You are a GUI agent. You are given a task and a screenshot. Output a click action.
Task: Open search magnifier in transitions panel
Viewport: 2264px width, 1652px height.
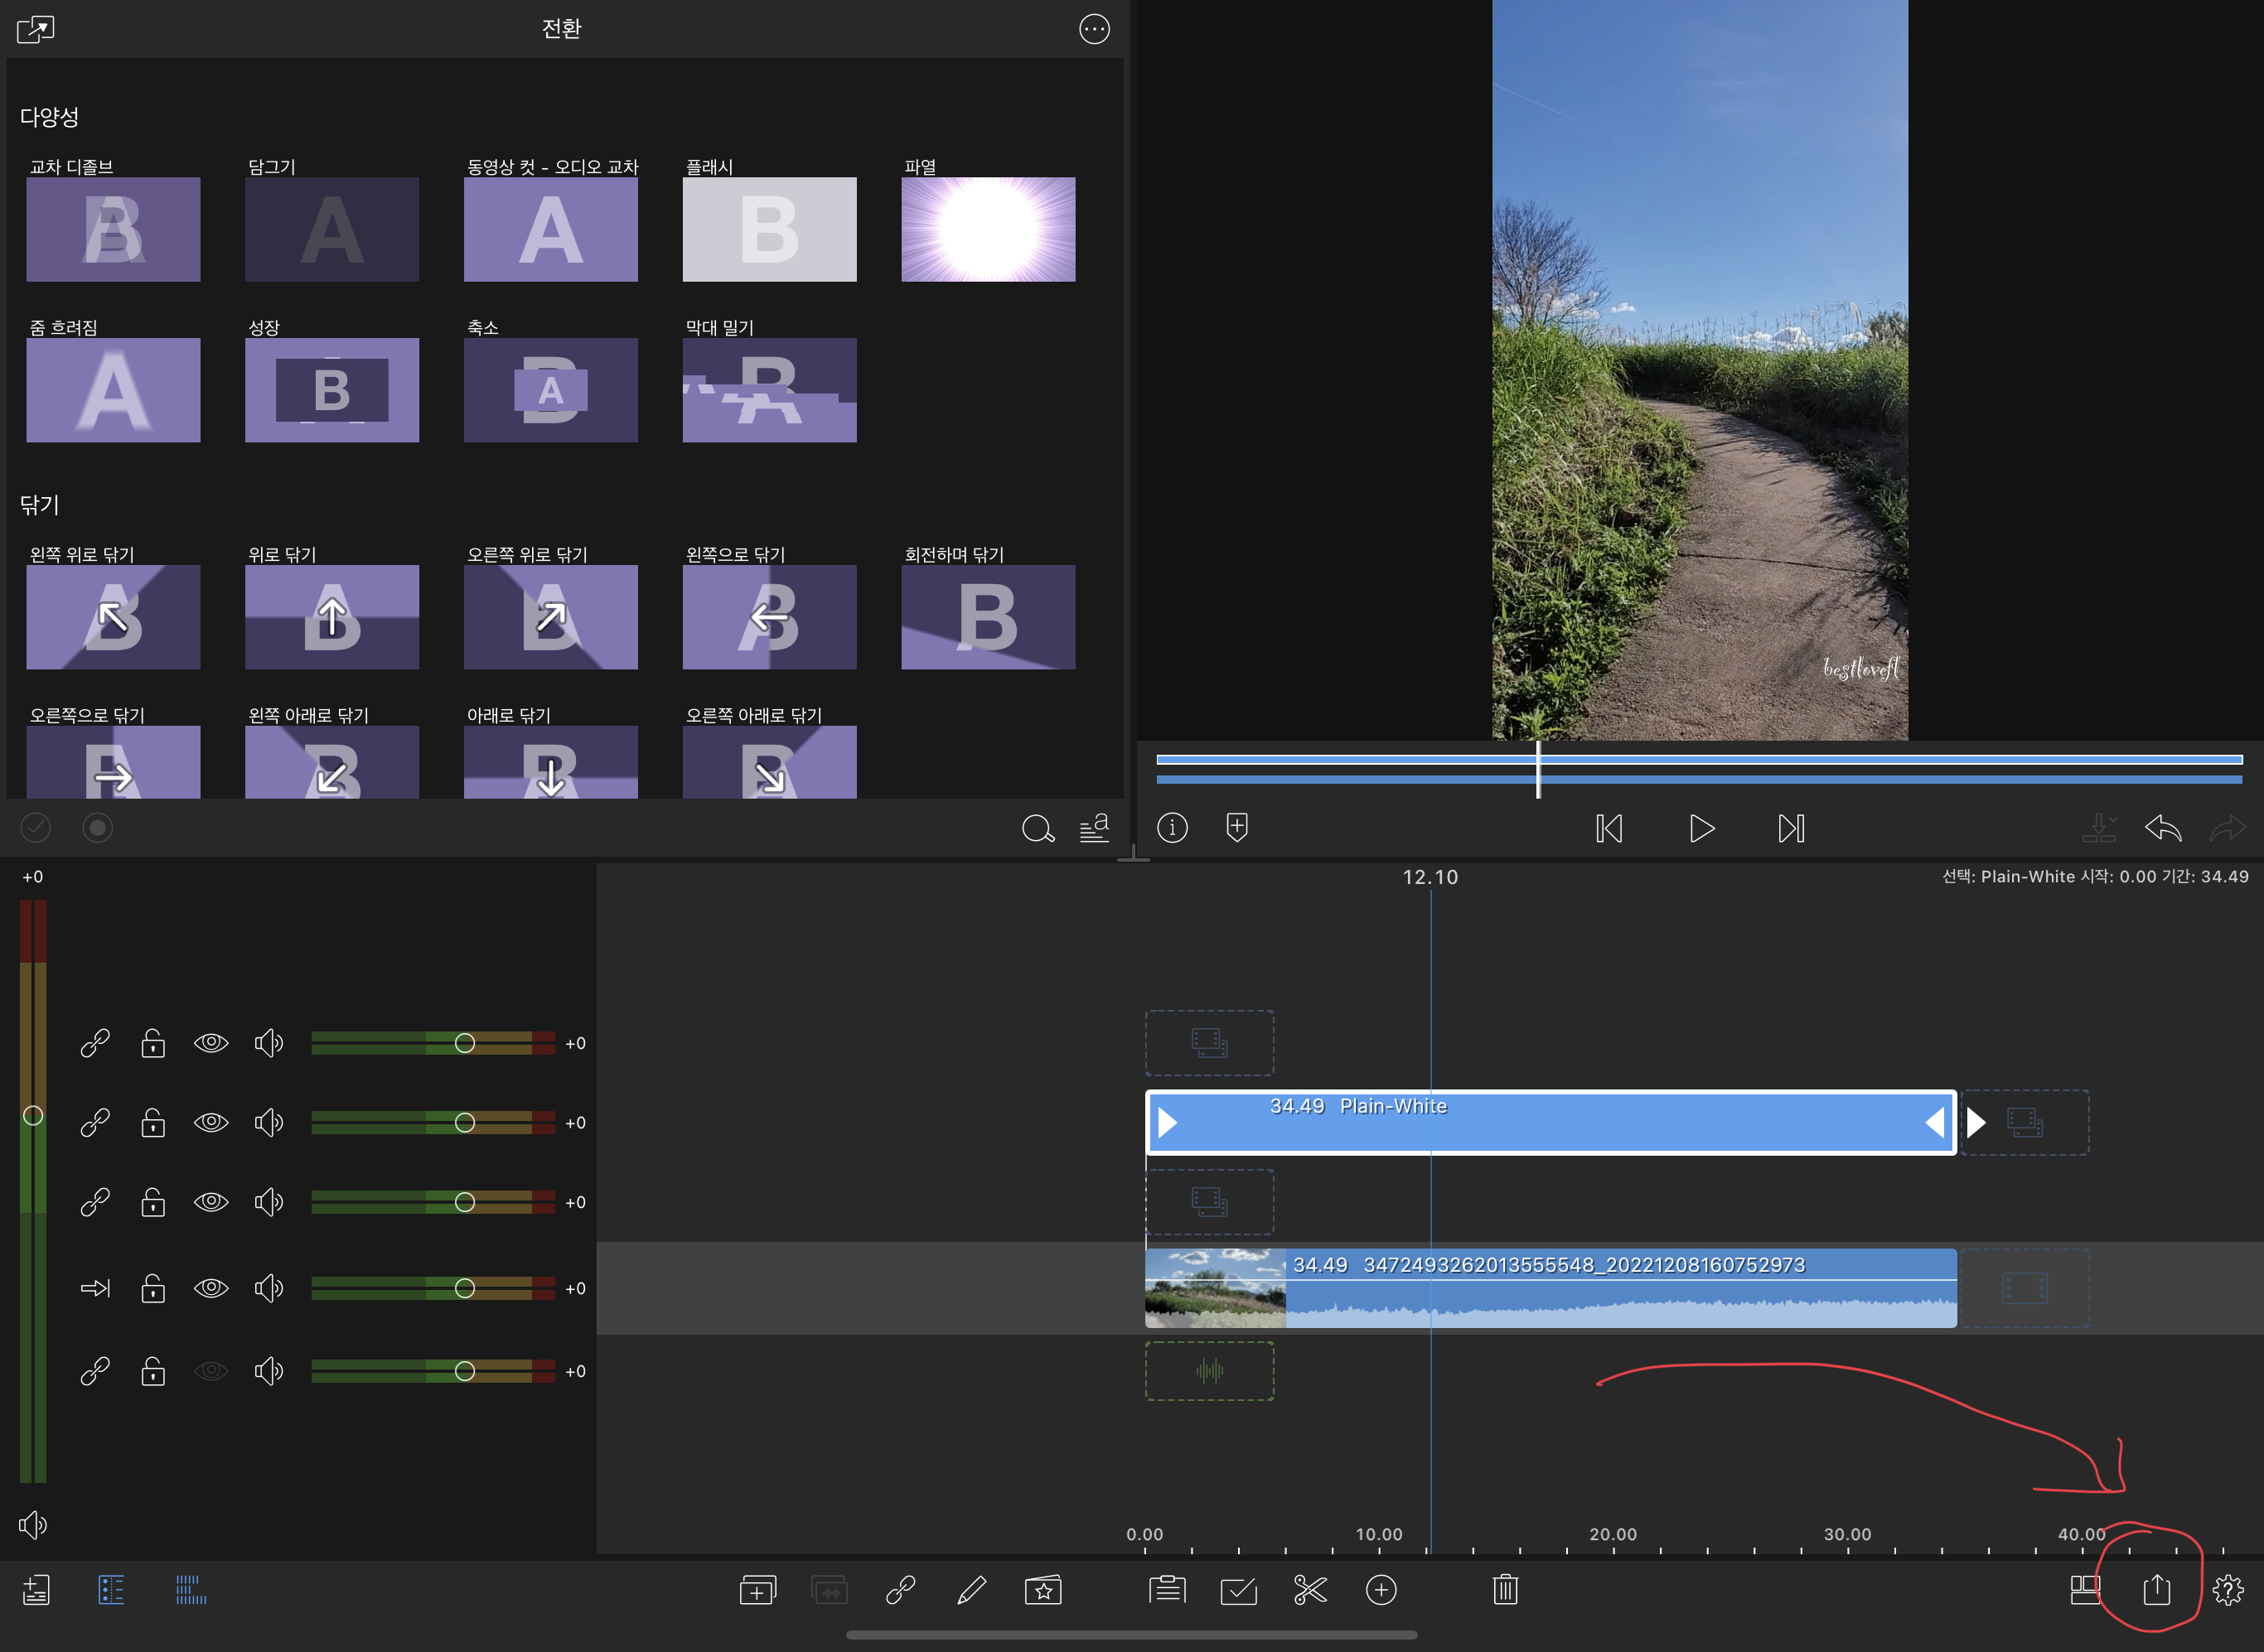click(x=1037, y=828)
